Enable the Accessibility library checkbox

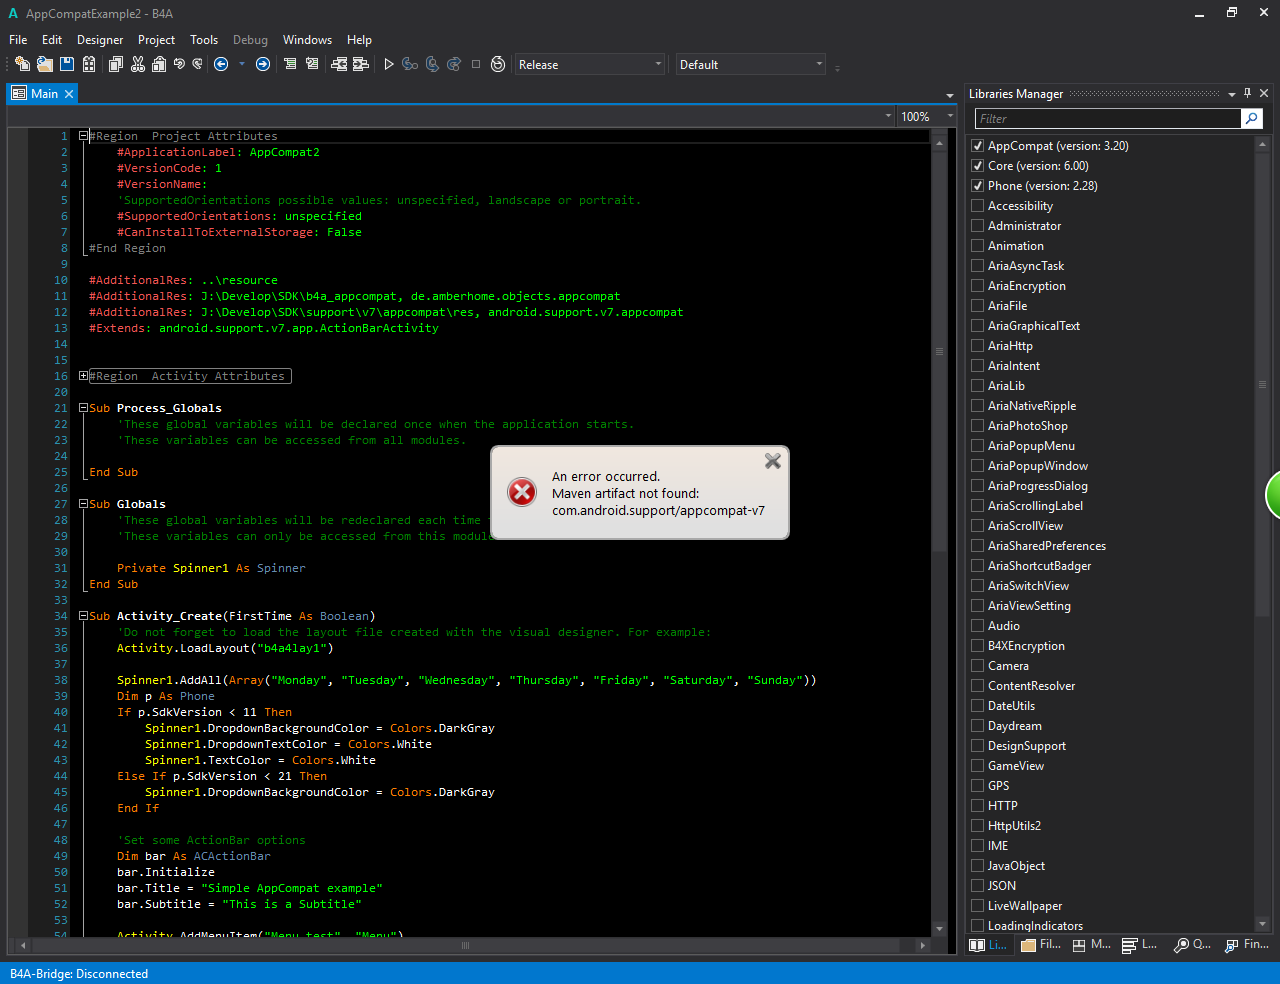point(978,206)
